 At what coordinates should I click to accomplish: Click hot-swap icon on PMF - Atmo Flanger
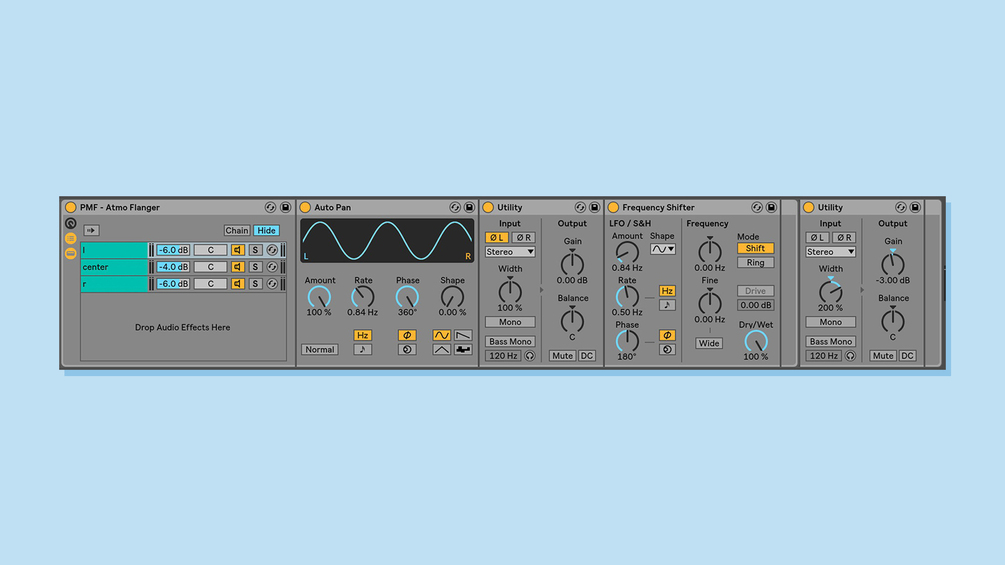coord(270,208)
